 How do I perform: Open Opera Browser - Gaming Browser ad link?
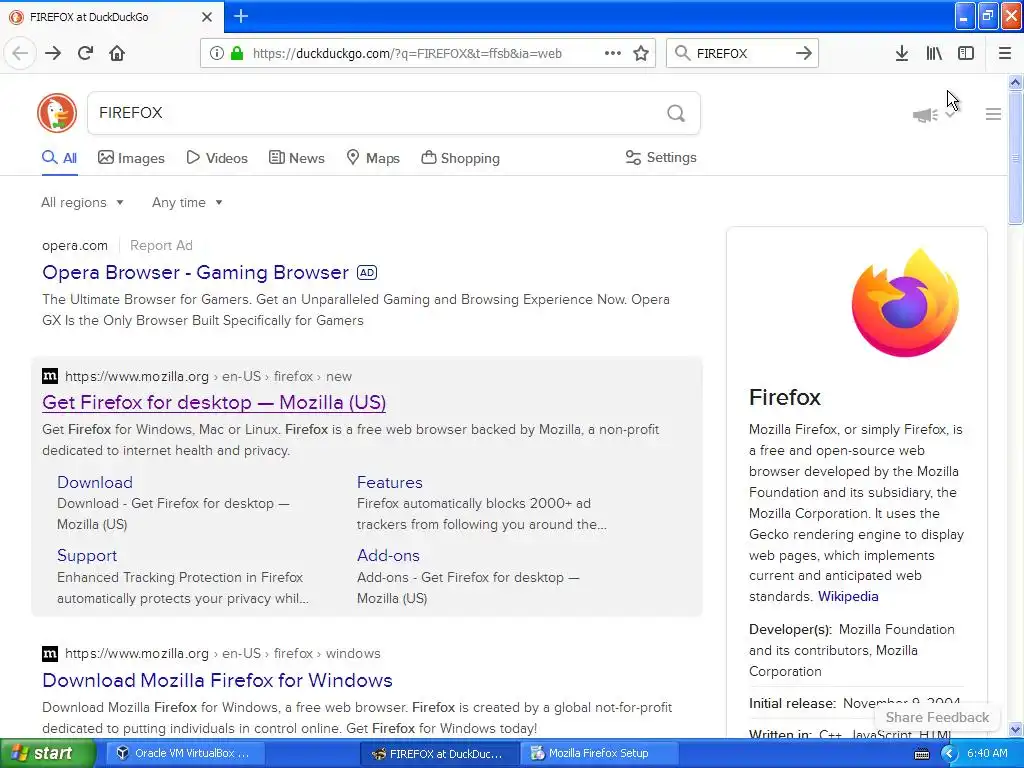[x=195, y=272]
